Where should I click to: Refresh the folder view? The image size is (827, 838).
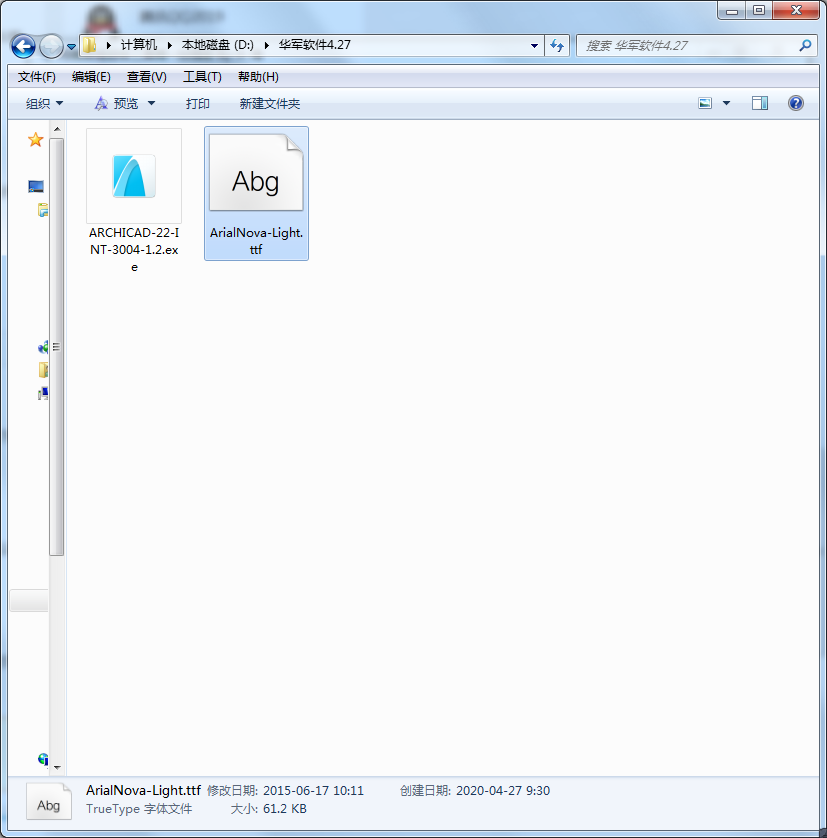[557, 45]
